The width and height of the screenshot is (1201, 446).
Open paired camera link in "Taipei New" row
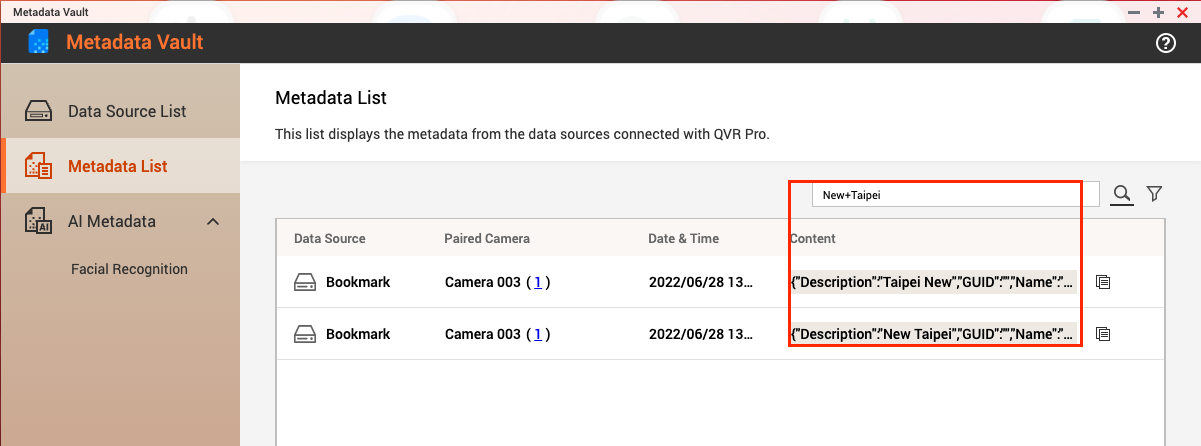click(x=537, y=283)
